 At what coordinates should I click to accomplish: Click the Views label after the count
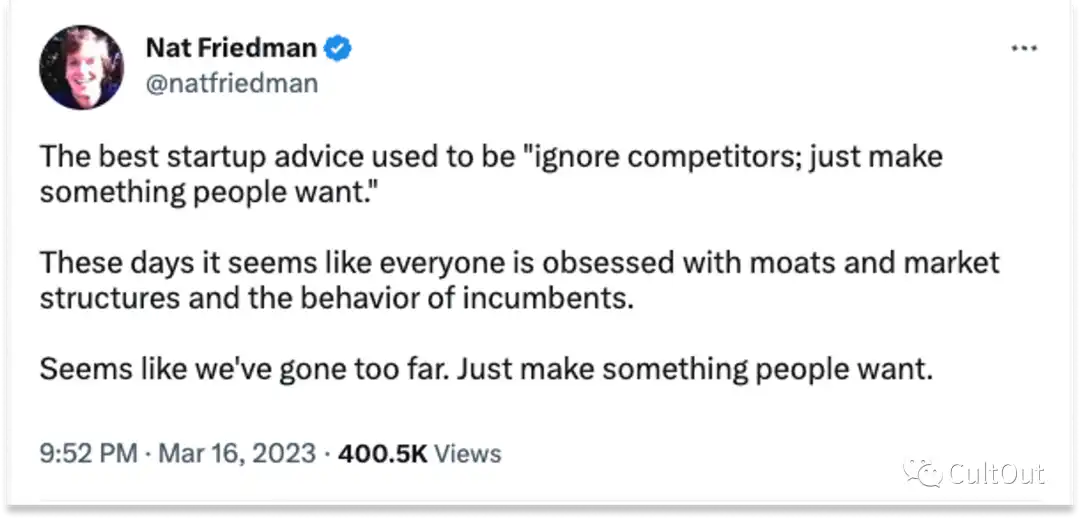pos(468,453)
